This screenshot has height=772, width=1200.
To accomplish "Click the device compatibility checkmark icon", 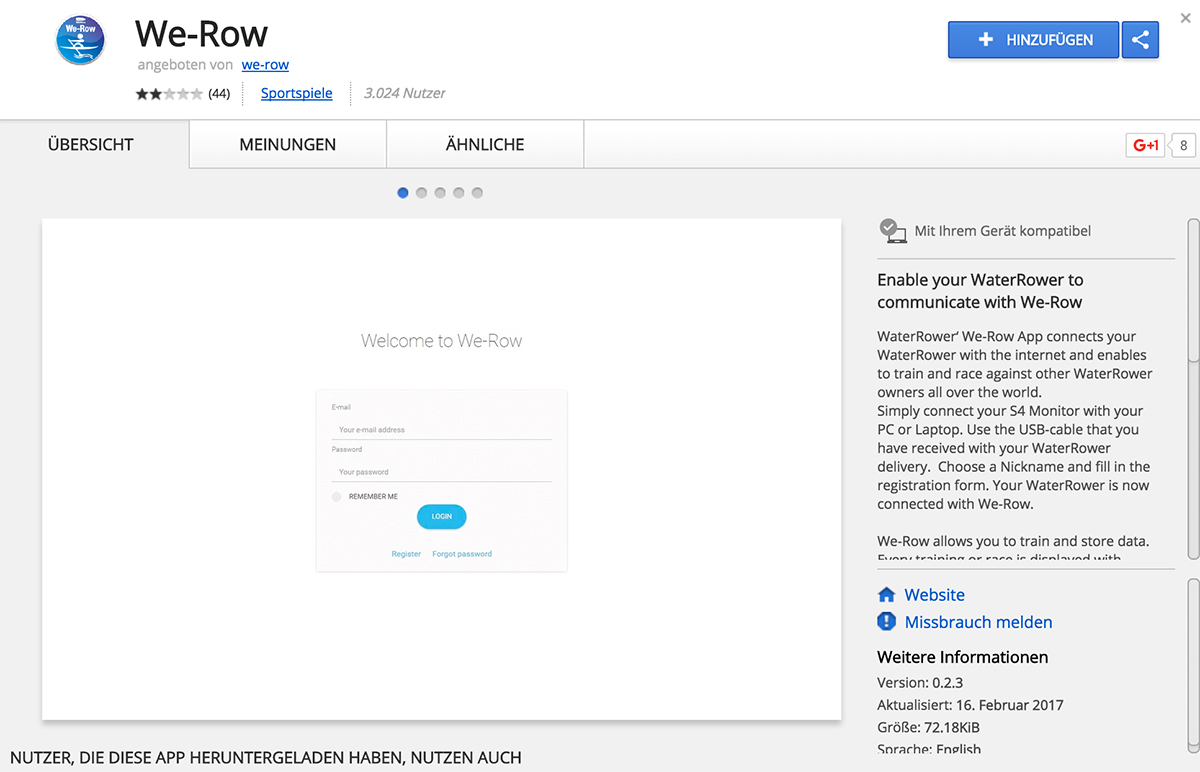I will pyautogui.click(x=892, y=231).
